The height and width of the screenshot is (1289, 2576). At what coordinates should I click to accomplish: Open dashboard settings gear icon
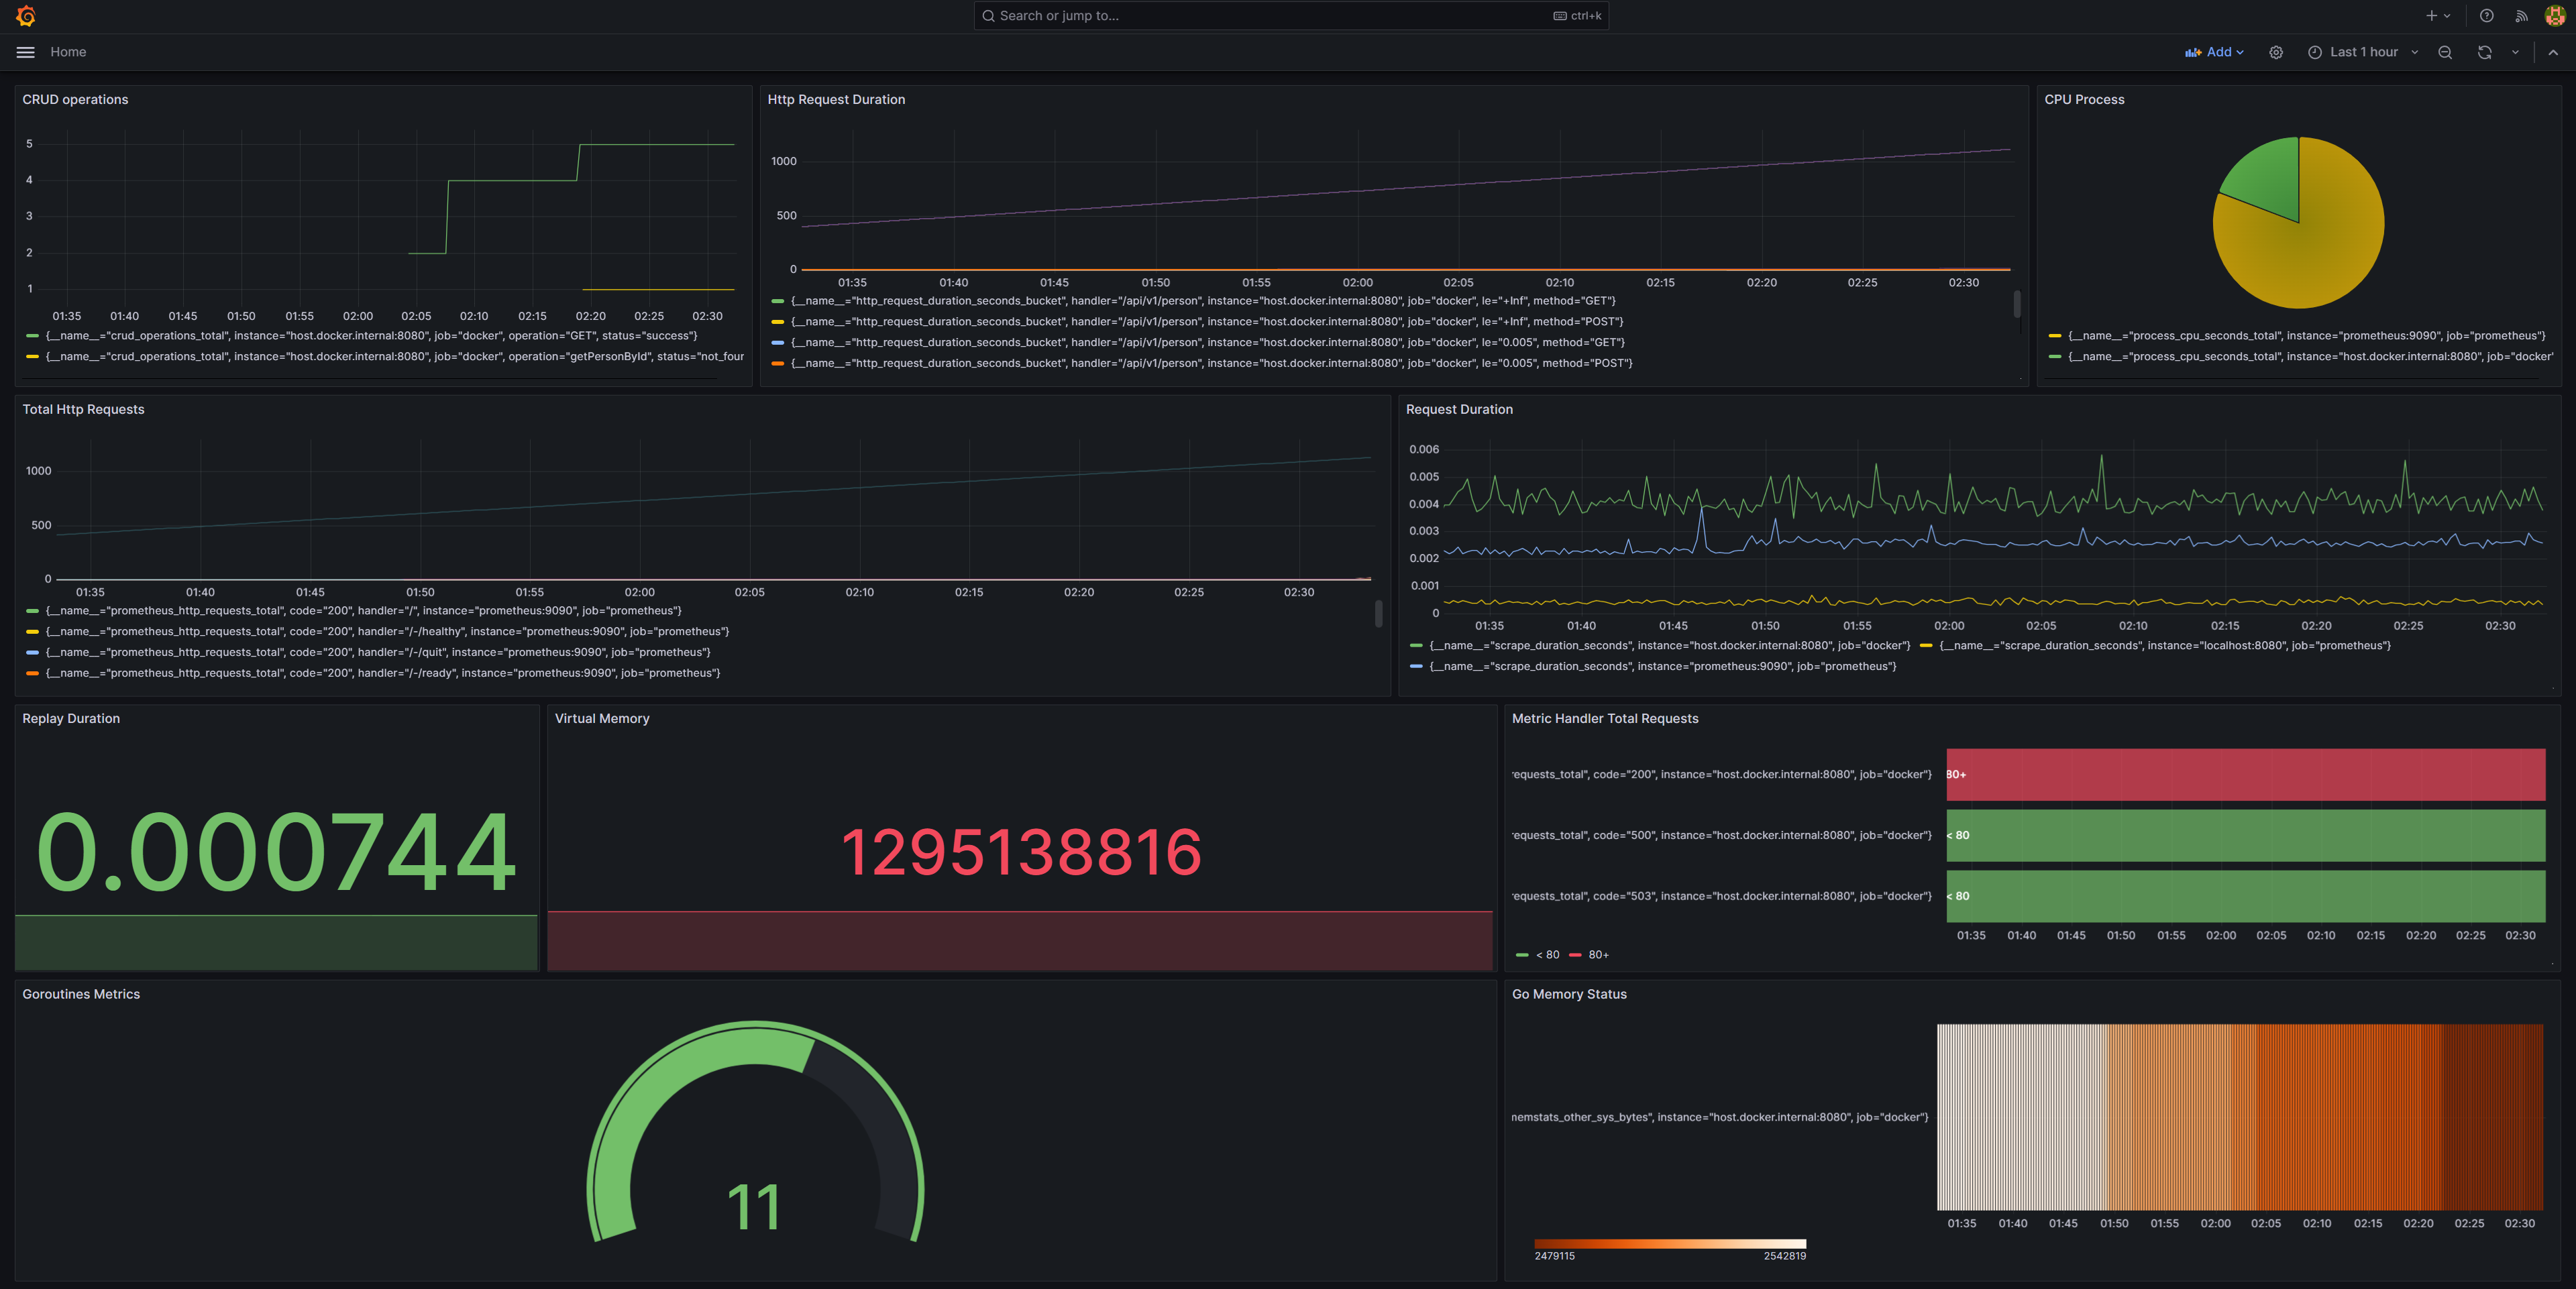click(2276, 52)
